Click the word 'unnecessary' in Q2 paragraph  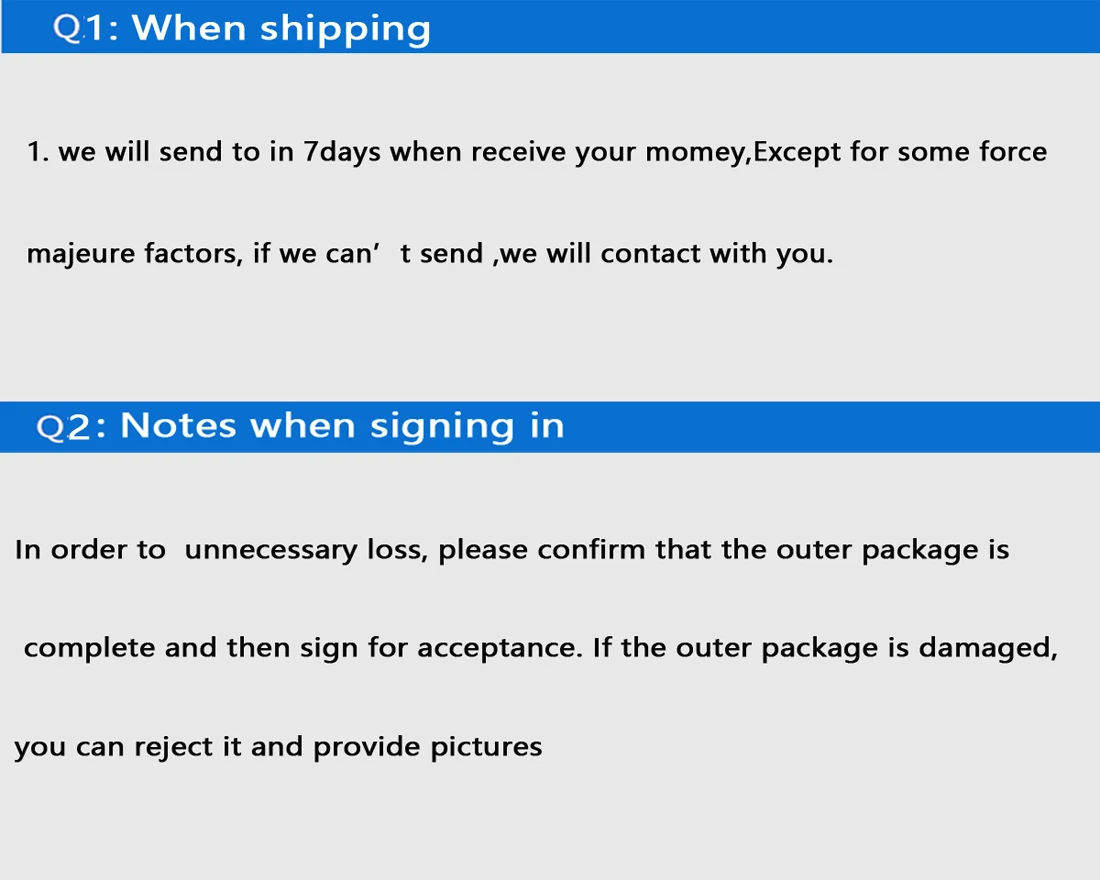(271, 550)
